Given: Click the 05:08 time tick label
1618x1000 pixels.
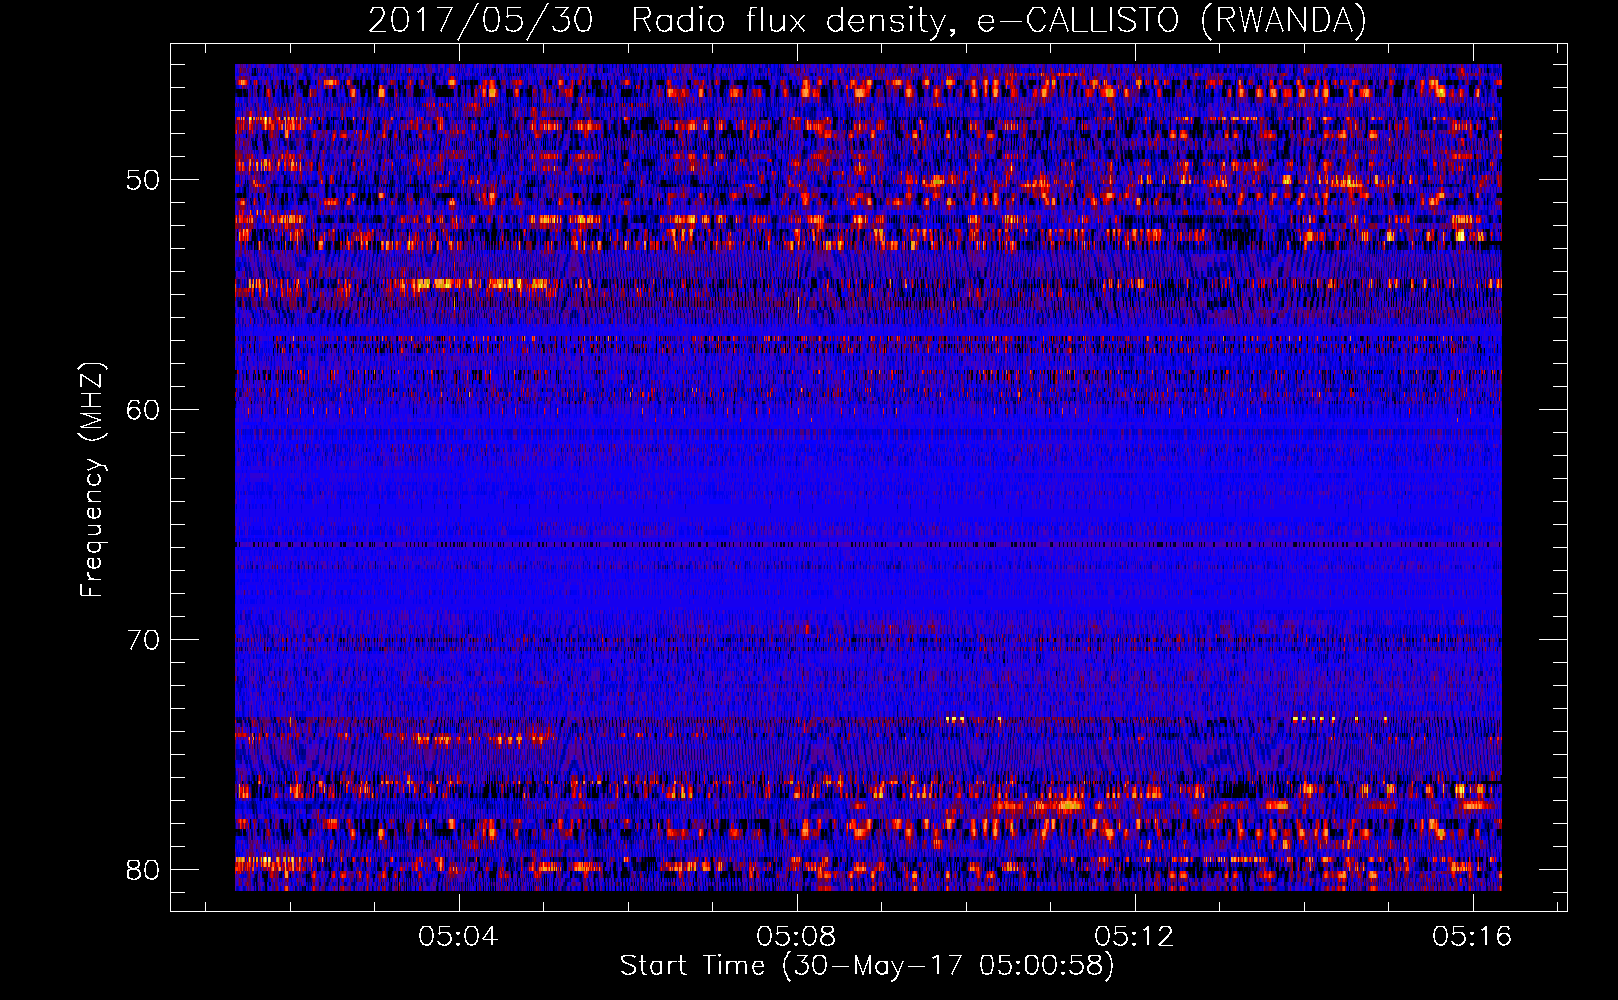Looking at the screenshot, I should (796, 937).
